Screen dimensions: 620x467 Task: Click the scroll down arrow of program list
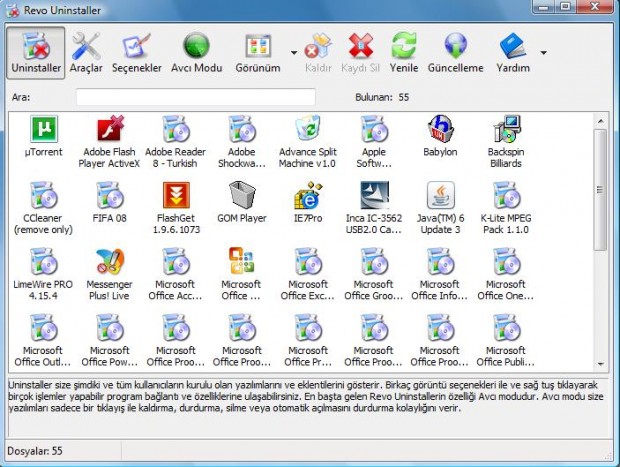click(x=601, y=363)
